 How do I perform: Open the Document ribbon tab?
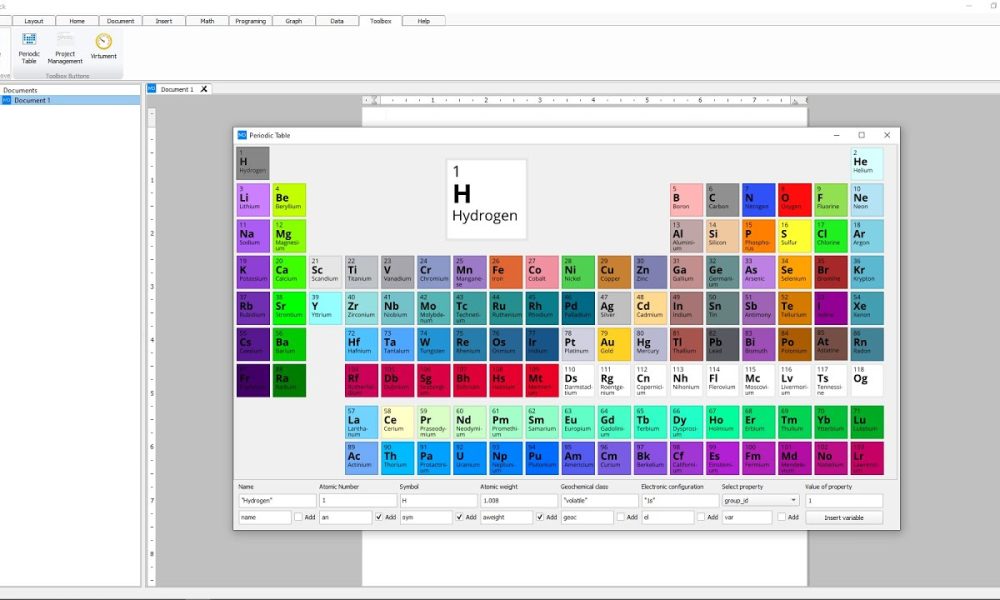tap(121, 21)
